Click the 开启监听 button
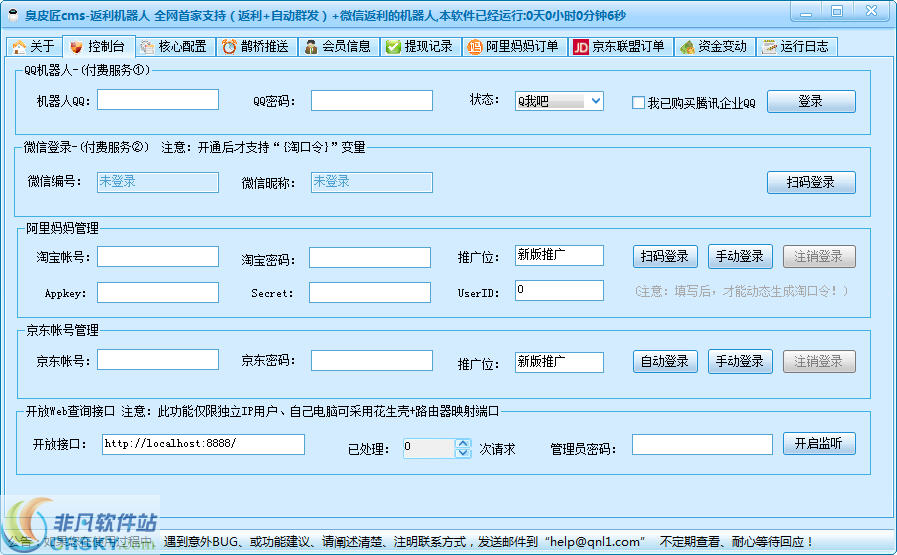 pyautogui.click(x=819, y=443)
